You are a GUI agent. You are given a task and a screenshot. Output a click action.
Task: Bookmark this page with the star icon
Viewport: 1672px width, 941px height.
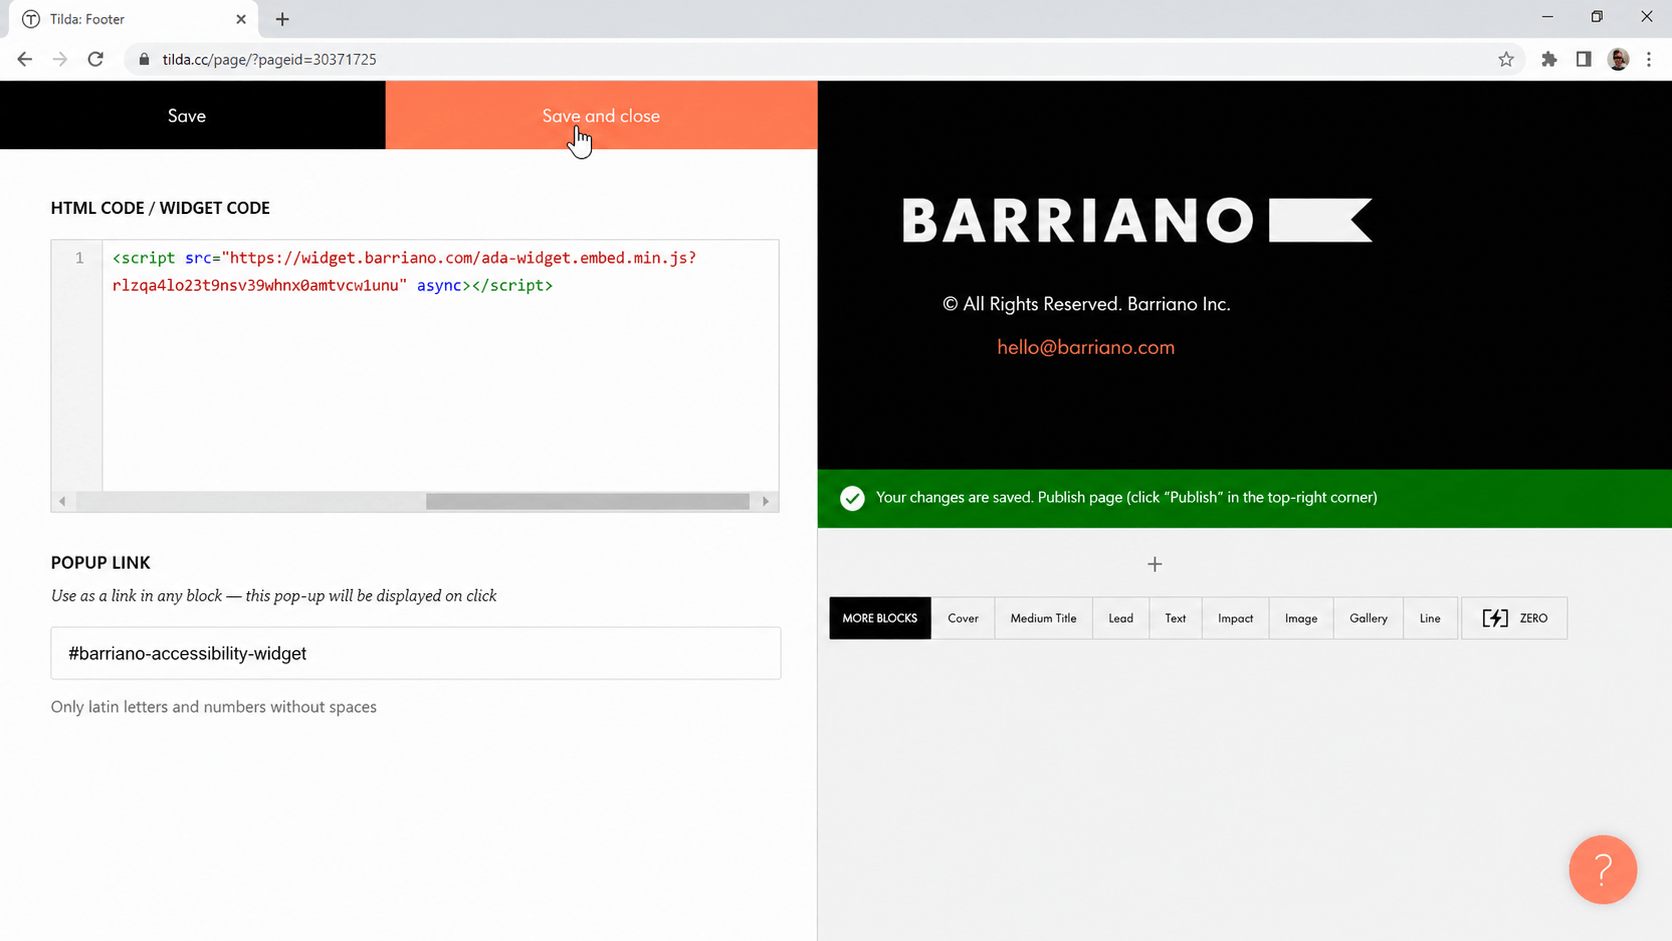1506,59
